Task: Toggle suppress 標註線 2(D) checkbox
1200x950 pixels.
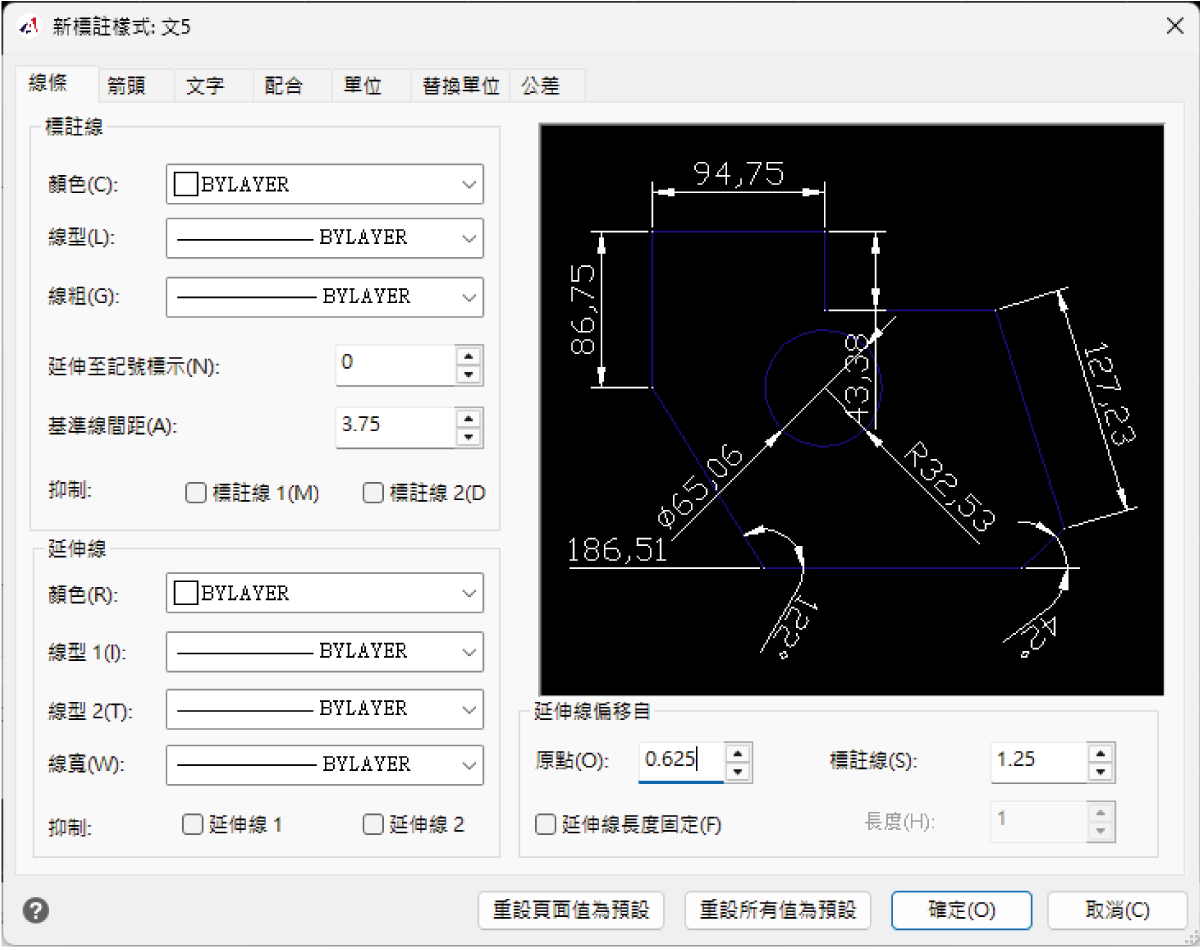Action: click(373, 493)
